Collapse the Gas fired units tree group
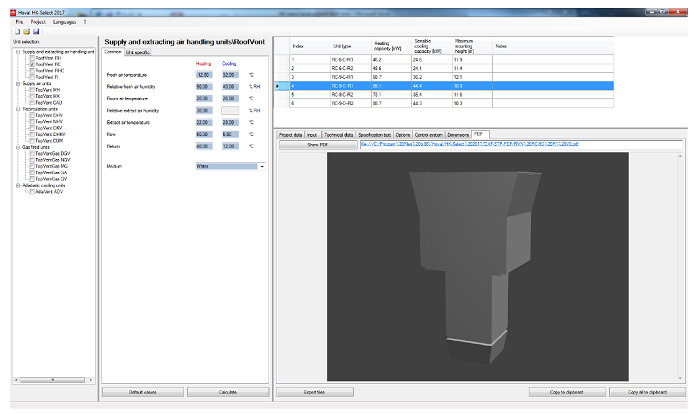 tap(17, 146)
